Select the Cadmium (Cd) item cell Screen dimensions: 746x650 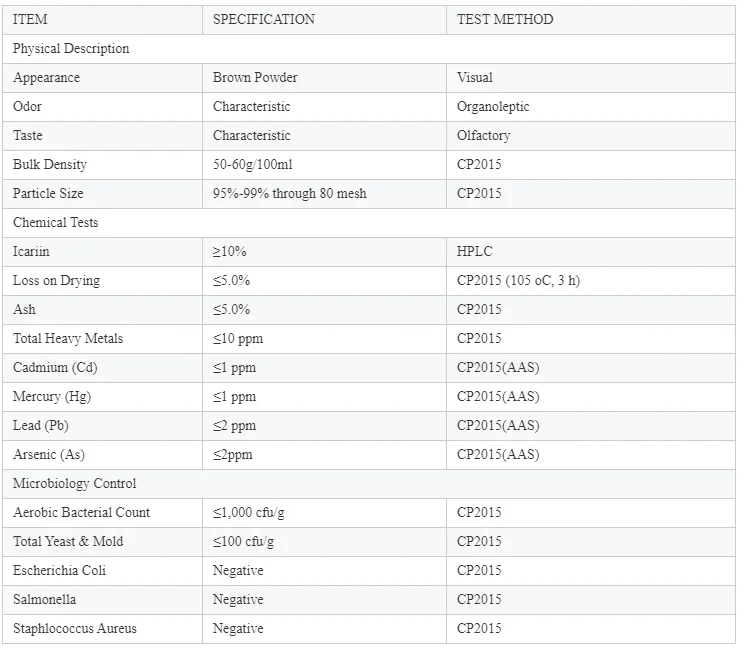point(55,367)
